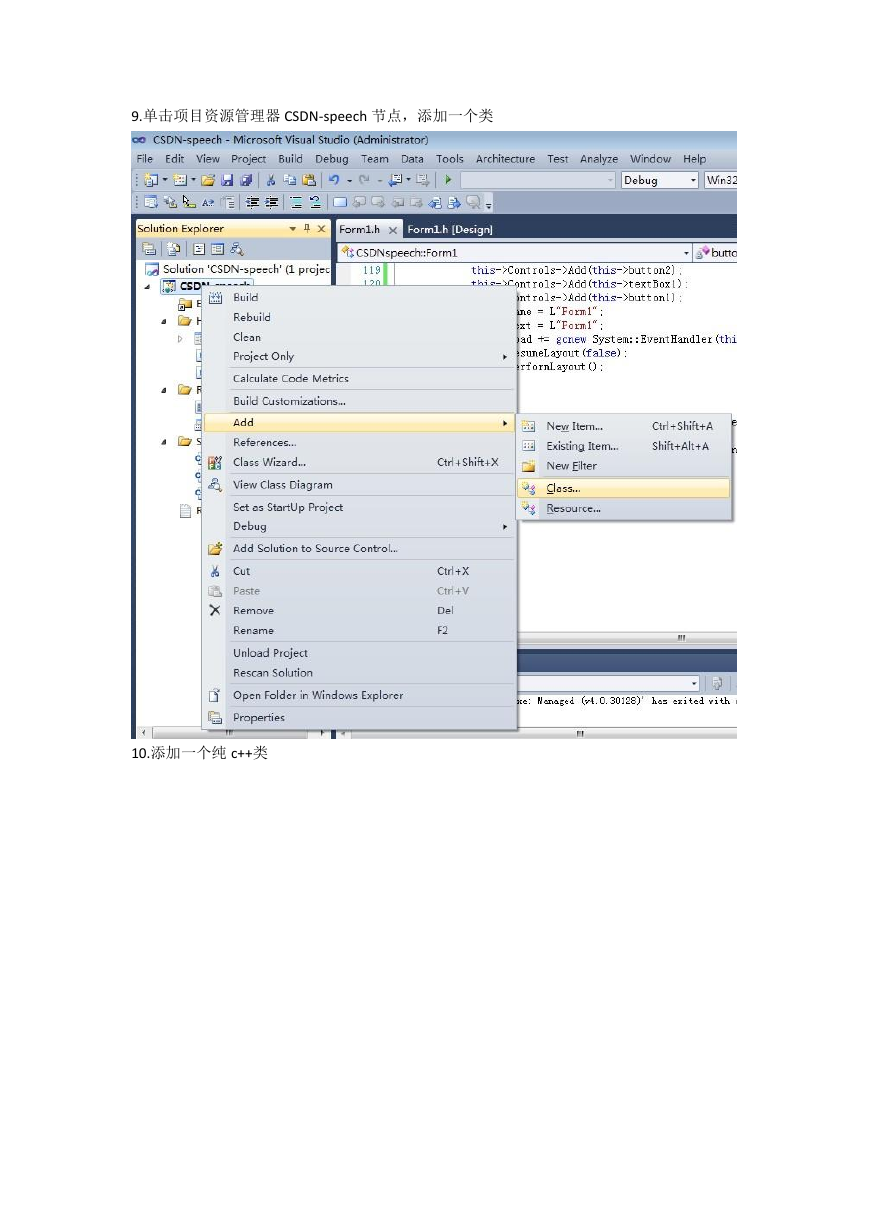The height and width of the screenshot is (1228, 869).
Task: Click the Existing Item icon in submenu
Action: pos(529,446)
